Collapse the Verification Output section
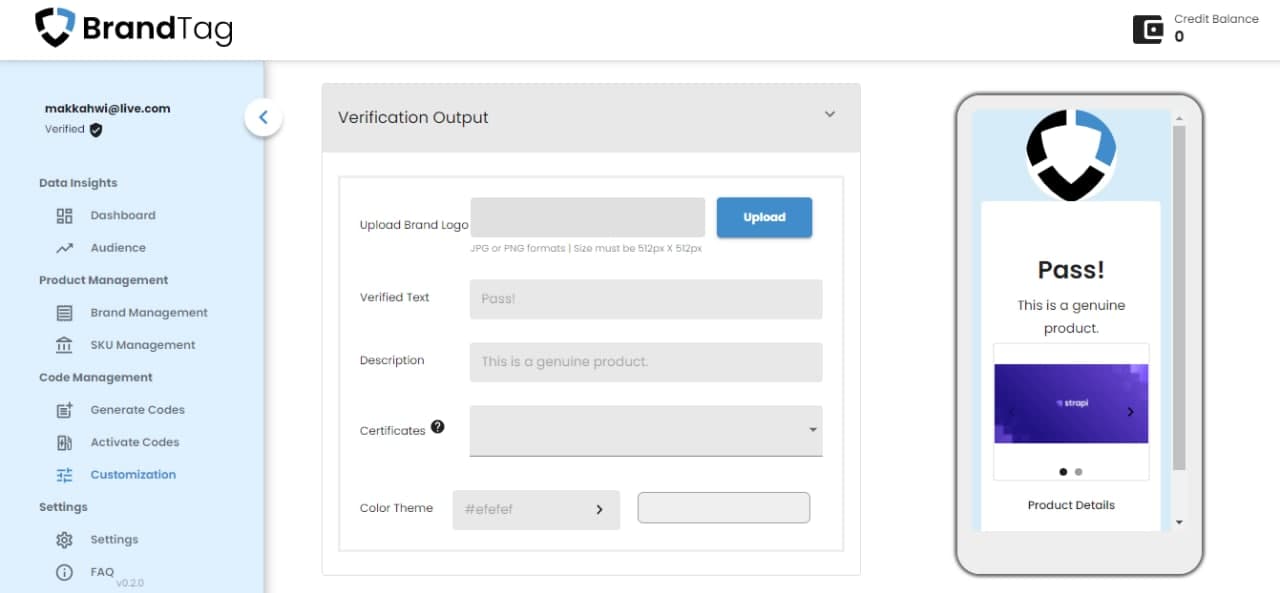 coord(829,115)
